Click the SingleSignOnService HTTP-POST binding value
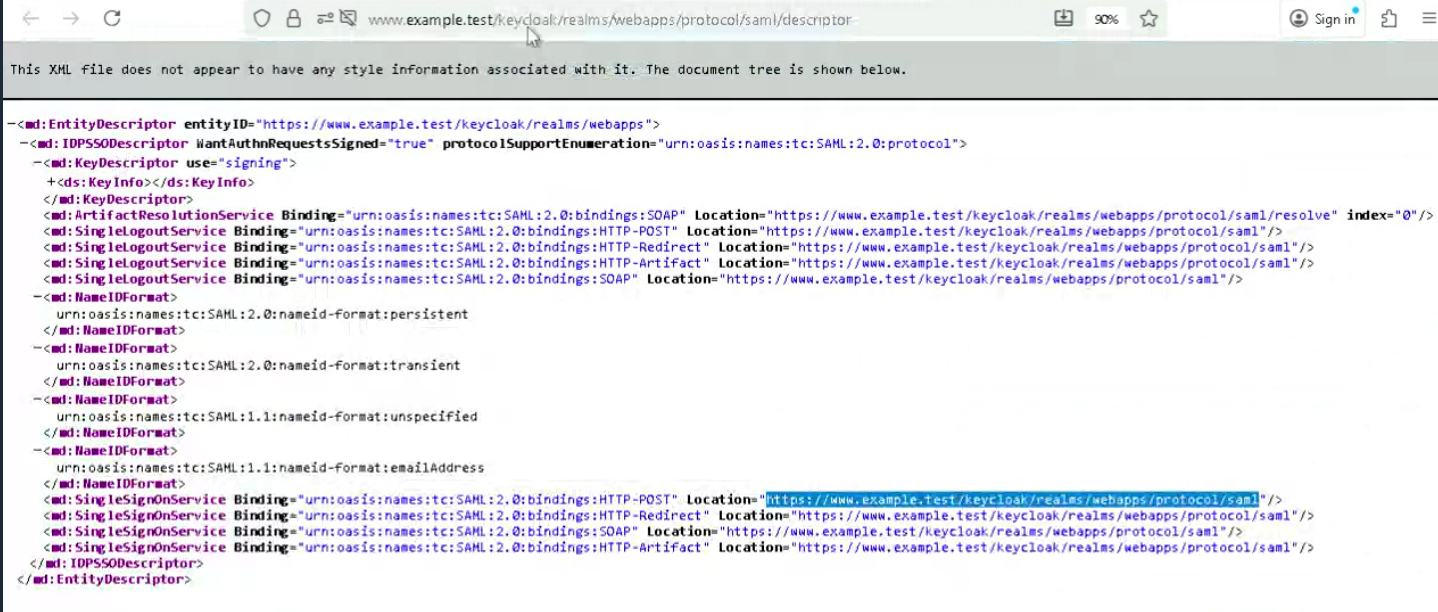The width and height of the screenshot is (1438, 612). coord(488,499)
